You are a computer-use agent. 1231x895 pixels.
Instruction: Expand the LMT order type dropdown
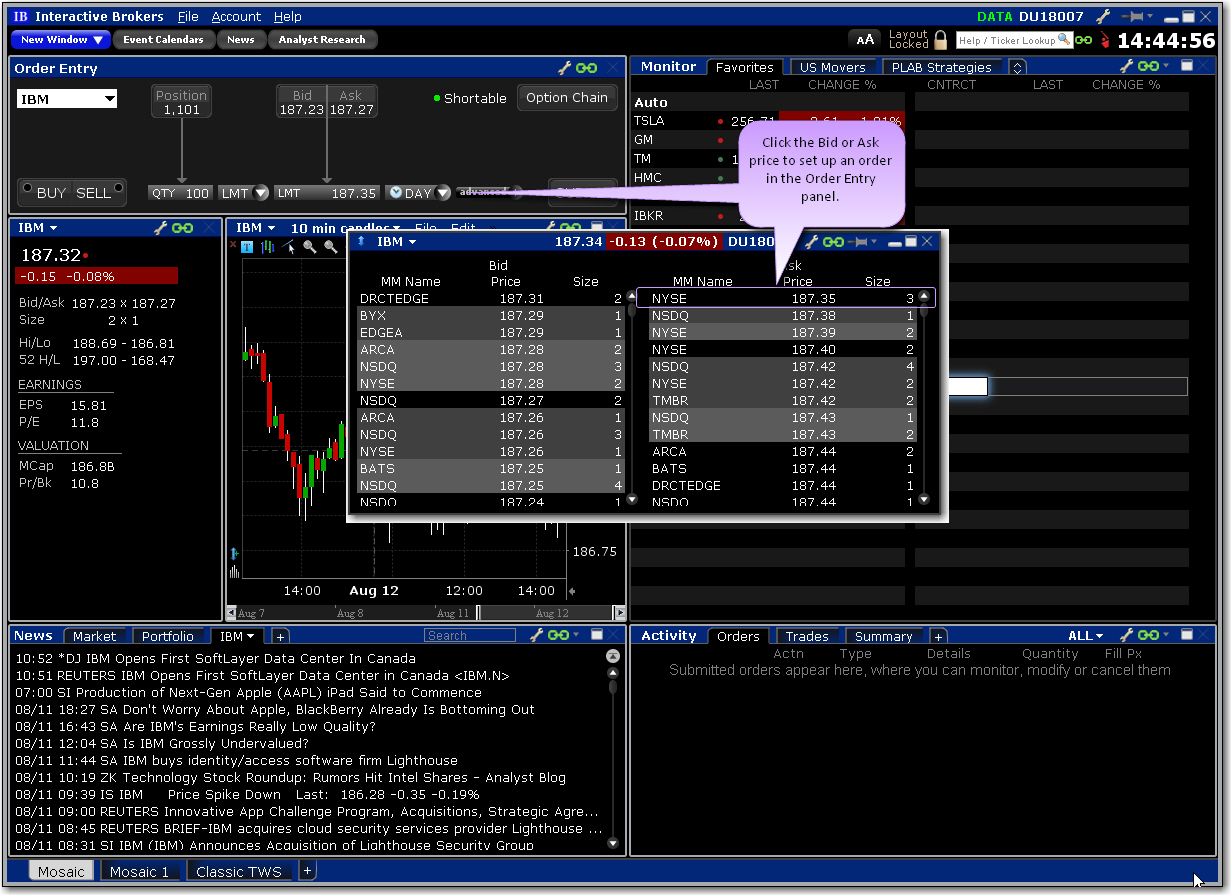coord(245,193)
